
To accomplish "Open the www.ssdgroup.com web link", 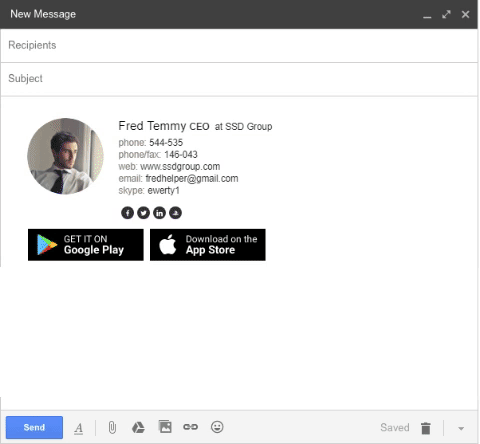I will [x=180, y=166].
